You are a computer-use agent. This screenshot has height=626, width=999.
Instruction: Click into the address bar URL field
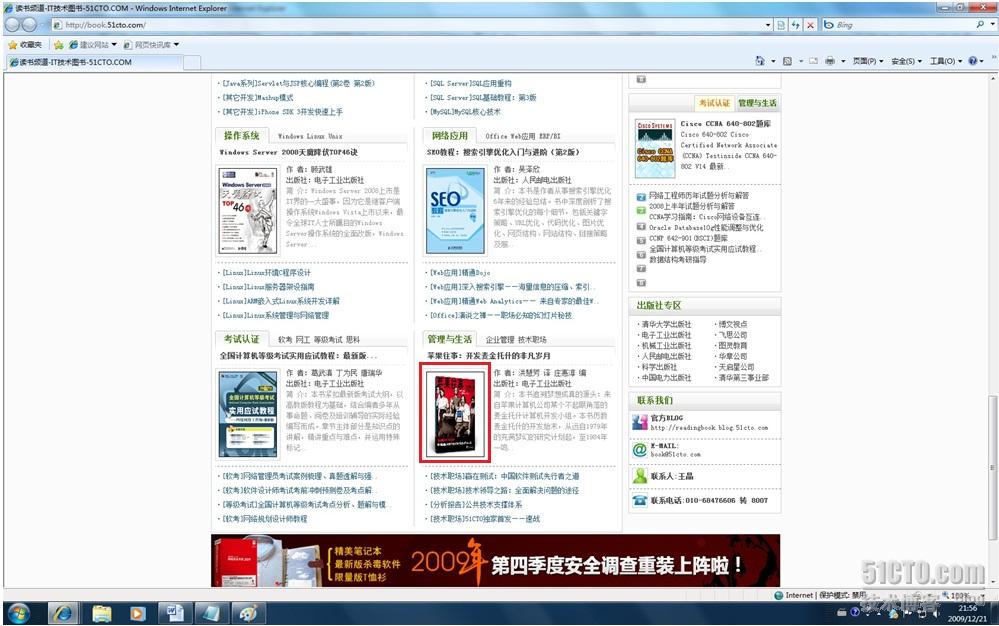(408, 25)
